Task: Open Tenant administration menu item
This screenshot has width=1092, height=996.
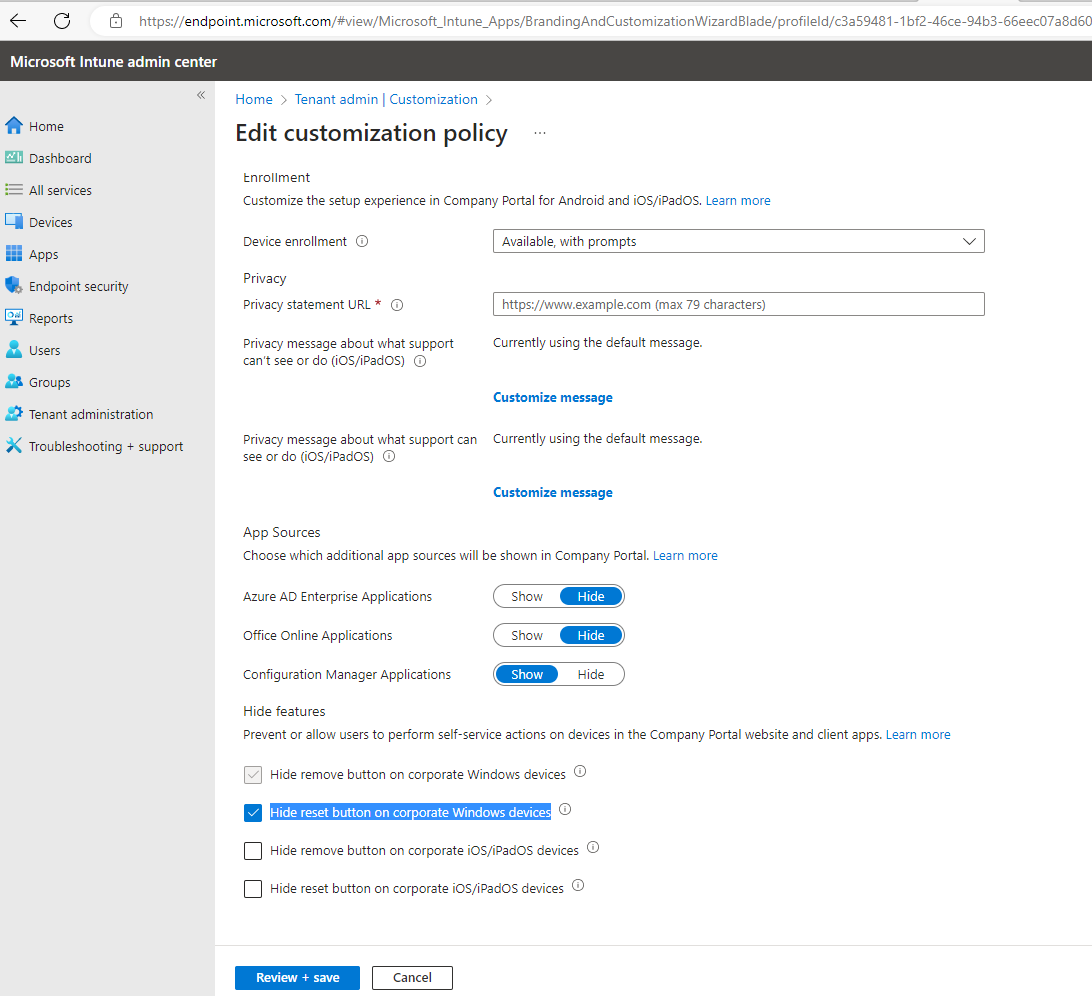Action: pos(91,414)
